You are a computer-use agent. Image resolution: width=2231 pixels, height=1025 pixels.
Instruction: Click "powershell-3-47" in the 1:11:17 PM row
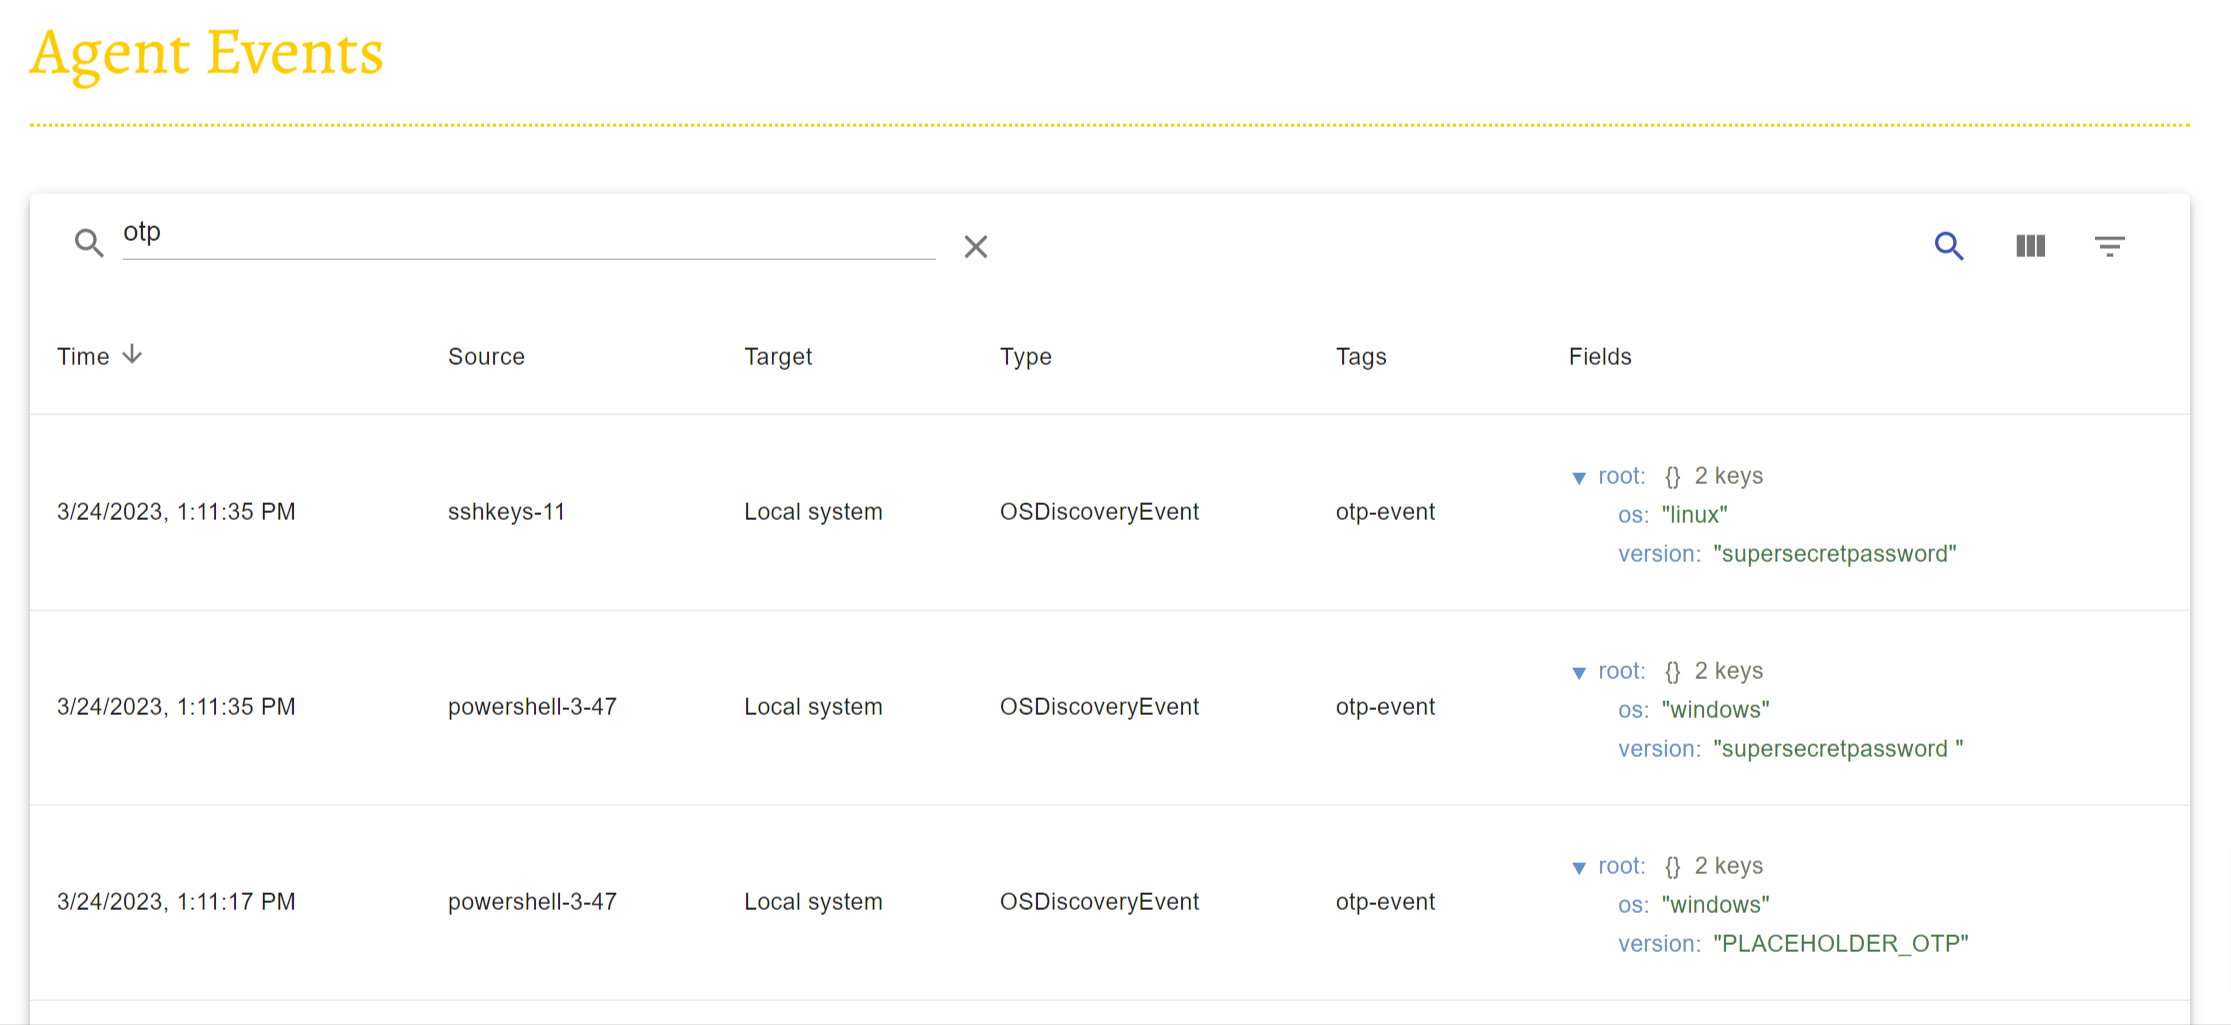coord(532,902)
